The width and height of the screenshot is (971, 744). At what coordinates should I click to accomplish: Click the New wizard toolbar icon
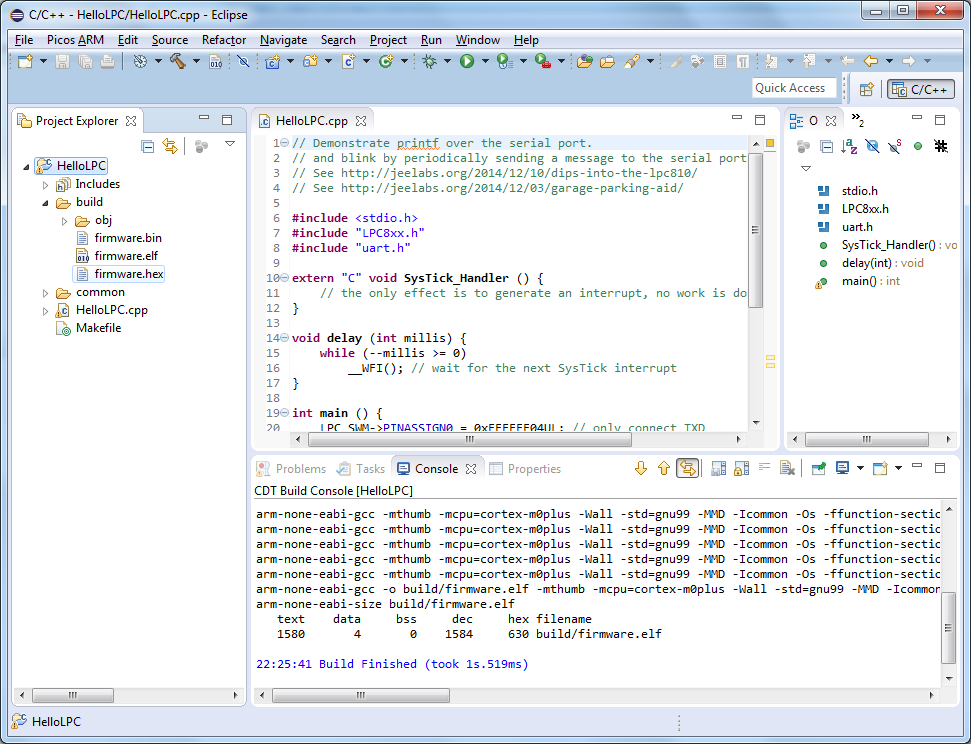pos(25,61)
